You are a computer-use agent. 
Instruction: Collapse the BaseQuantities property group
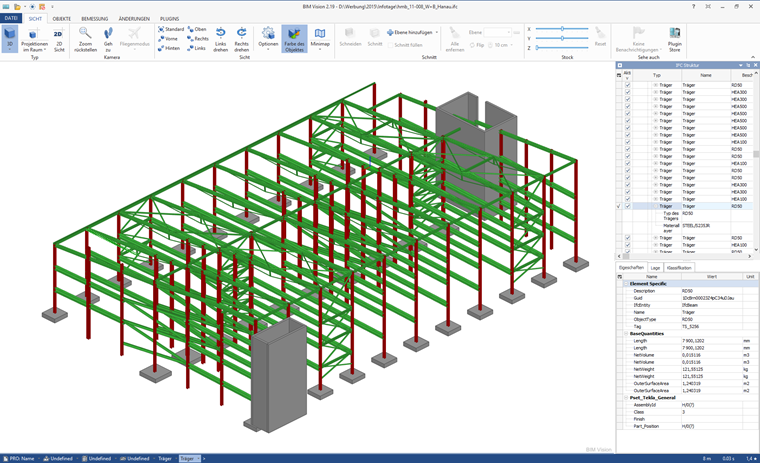pyautogui.click(x=626, y=334)
